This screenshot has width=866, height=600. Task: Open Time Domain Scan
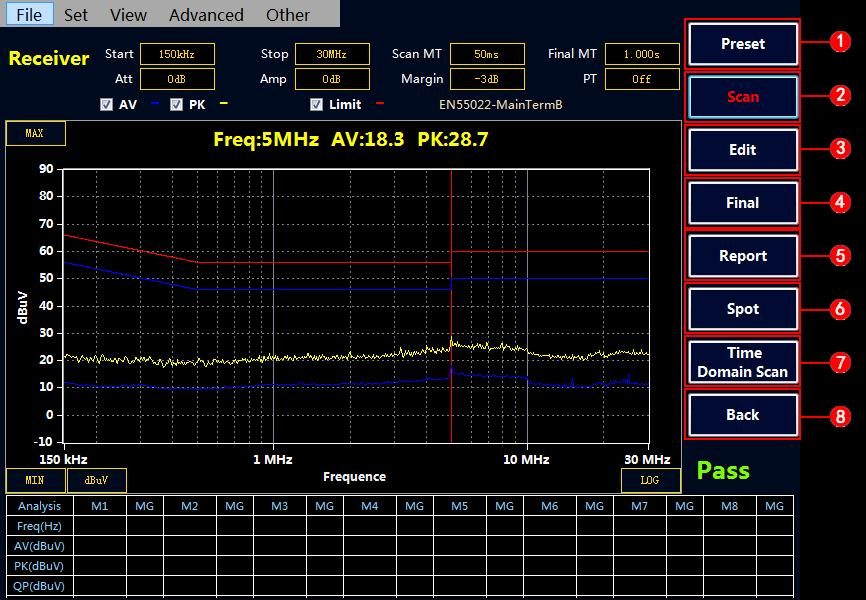coord(742,362)
